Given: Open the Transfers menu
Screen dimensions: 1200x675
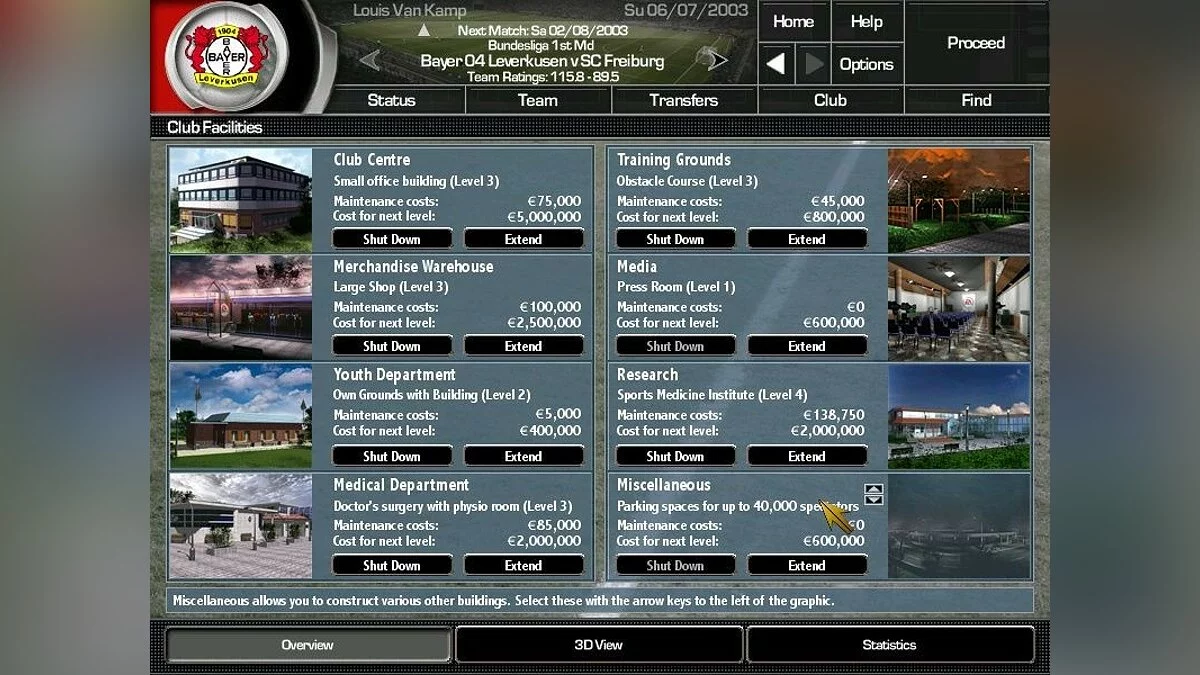Looking at the screenshot, I should [684, 100].
